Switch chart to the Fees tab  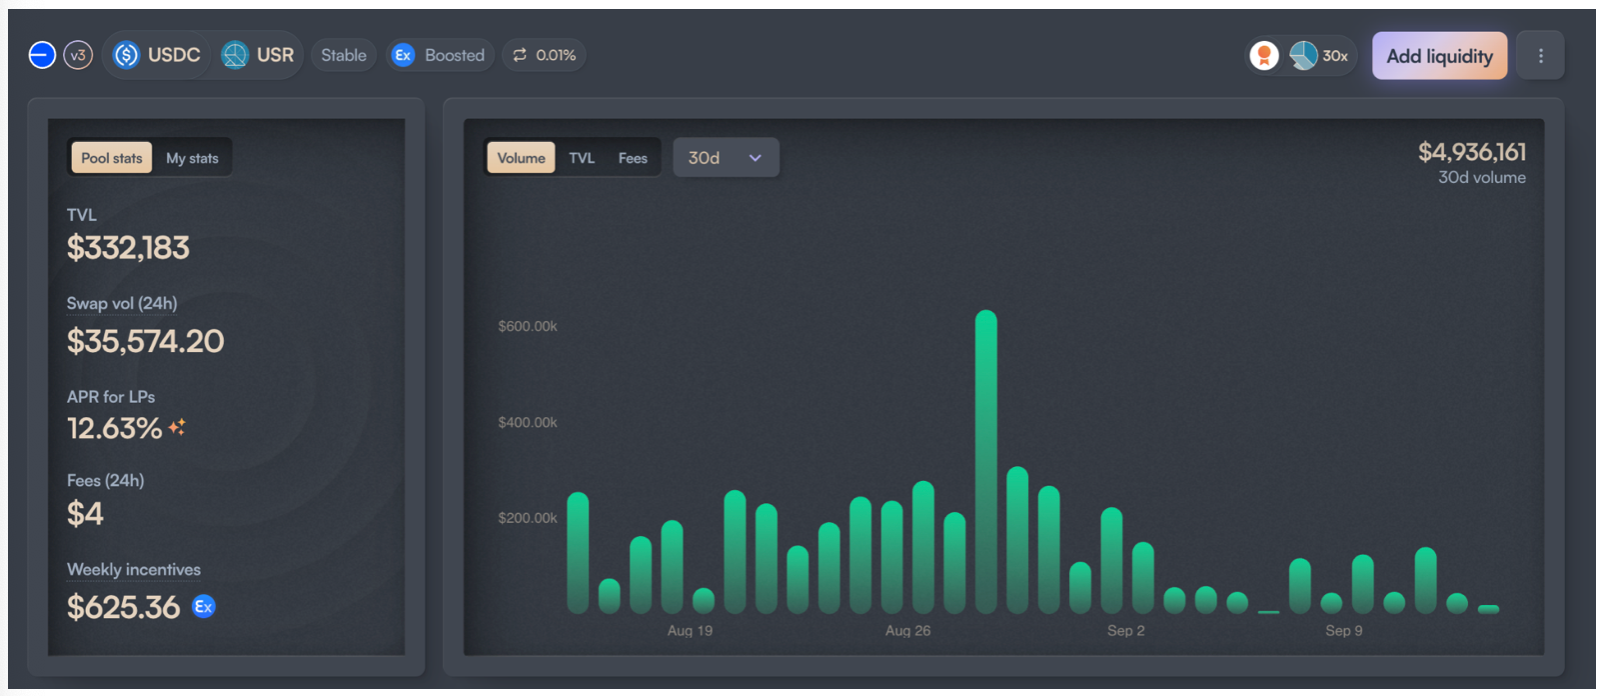pyautogui.click(x=632, y=158)
